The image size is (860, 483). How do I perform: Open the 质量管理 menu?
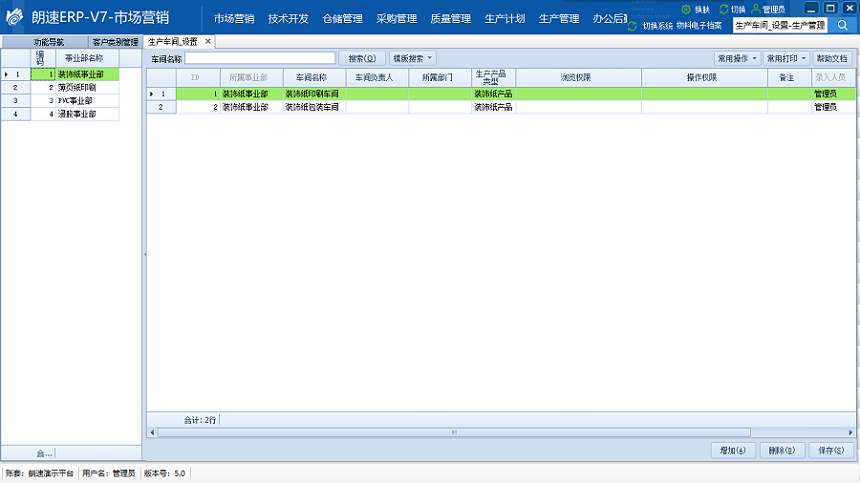[451, 18]
